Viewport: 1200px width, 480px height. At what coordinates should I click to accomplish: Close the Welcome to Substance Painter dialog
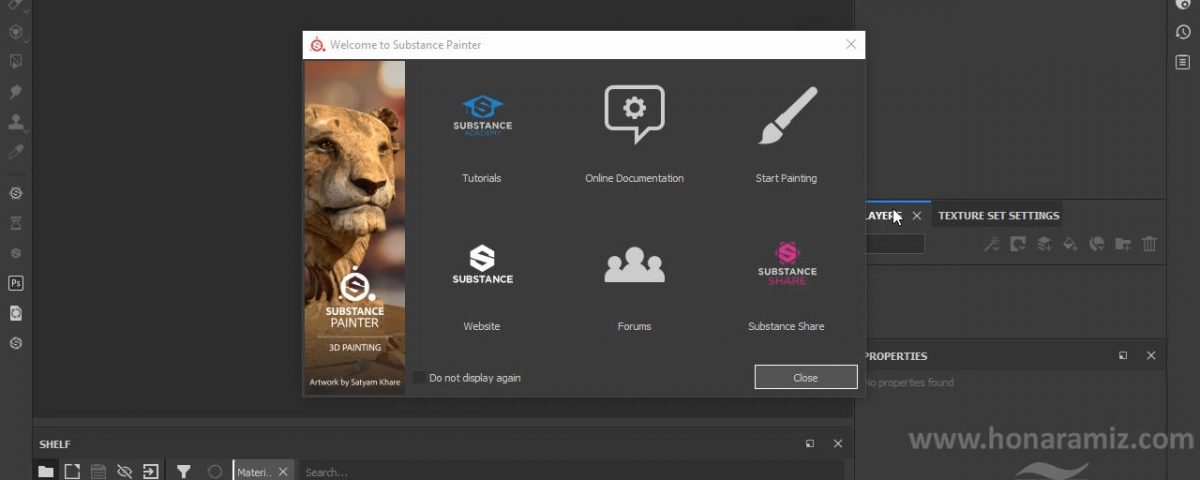point(851,44)
